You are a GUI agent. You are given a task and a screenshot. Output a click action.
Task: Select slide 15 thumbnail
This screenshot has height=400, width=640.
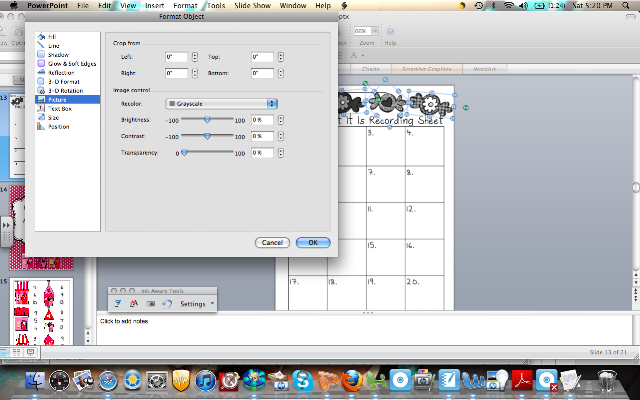click(41, 312)
